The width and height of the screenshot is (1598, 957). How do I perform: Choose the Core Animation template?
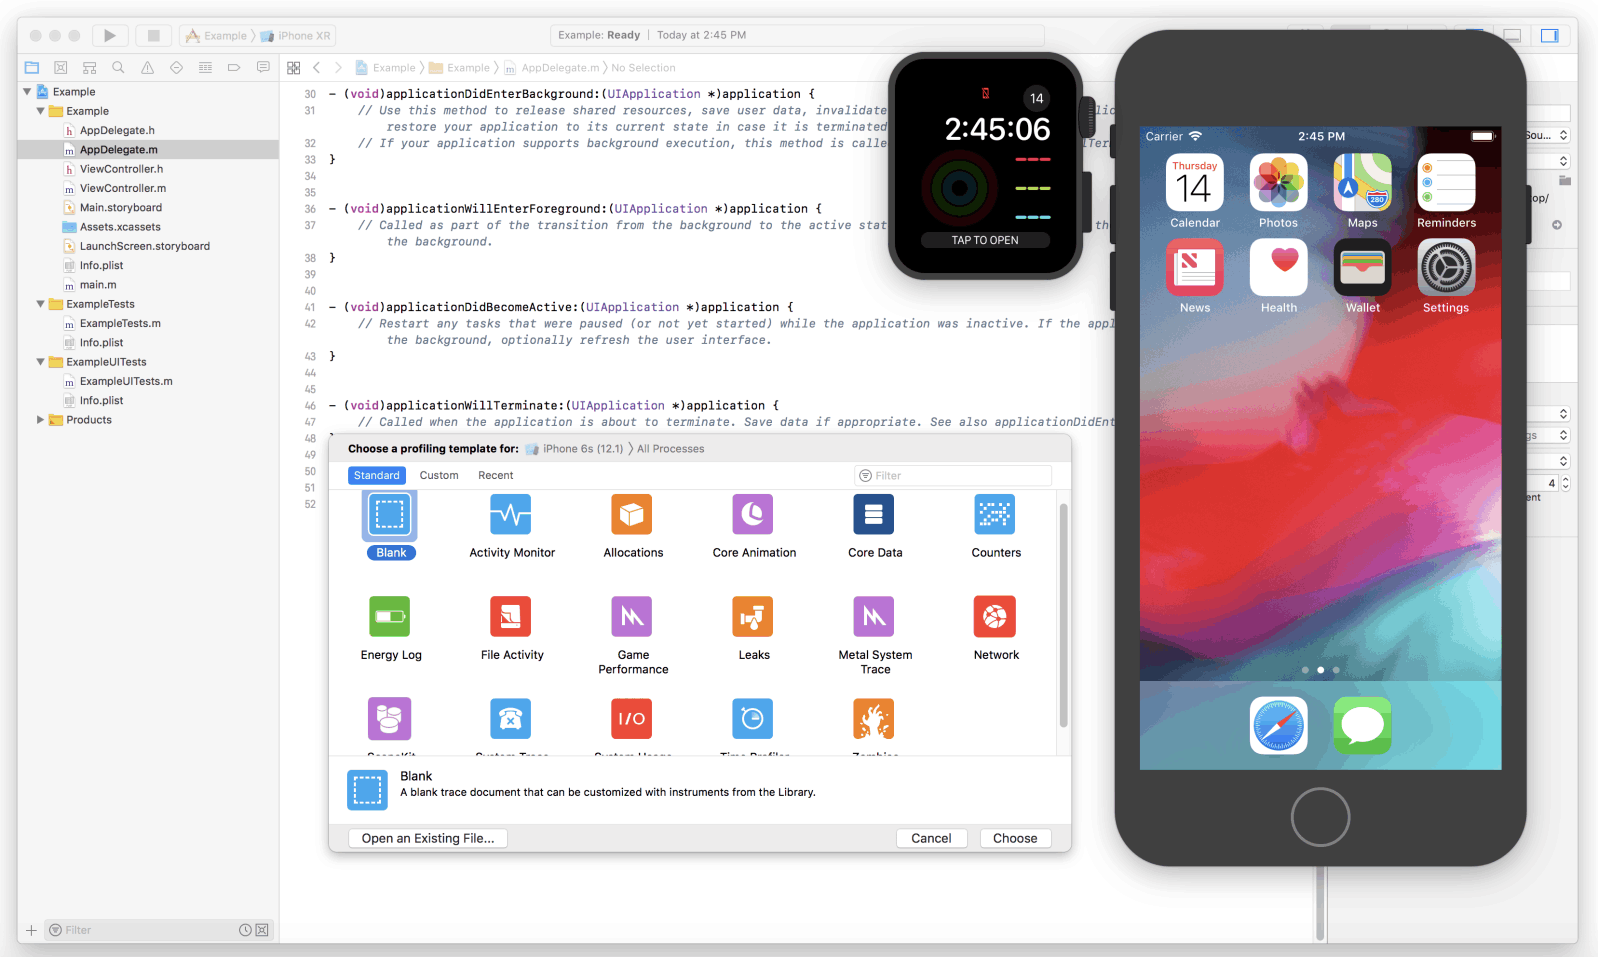pos(754,526)
